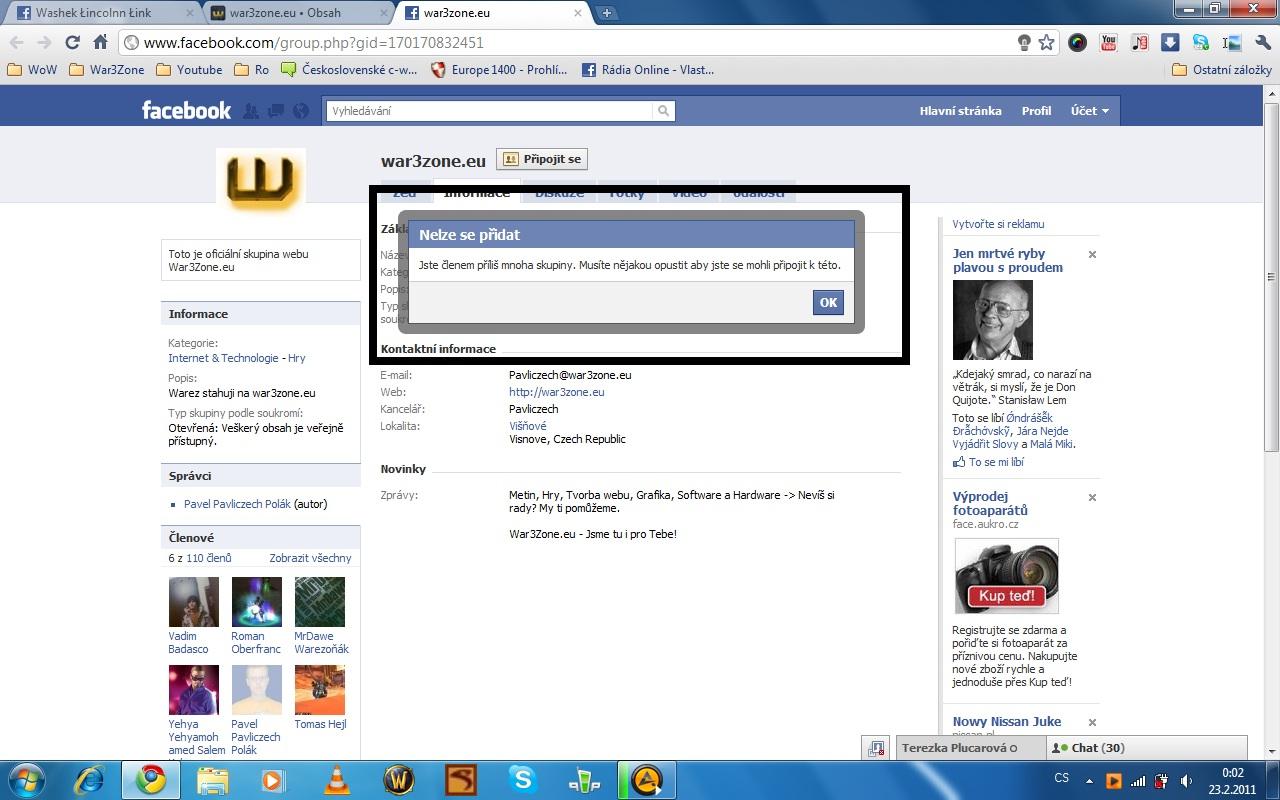Open the network signal tray icon

point(1138,780)
